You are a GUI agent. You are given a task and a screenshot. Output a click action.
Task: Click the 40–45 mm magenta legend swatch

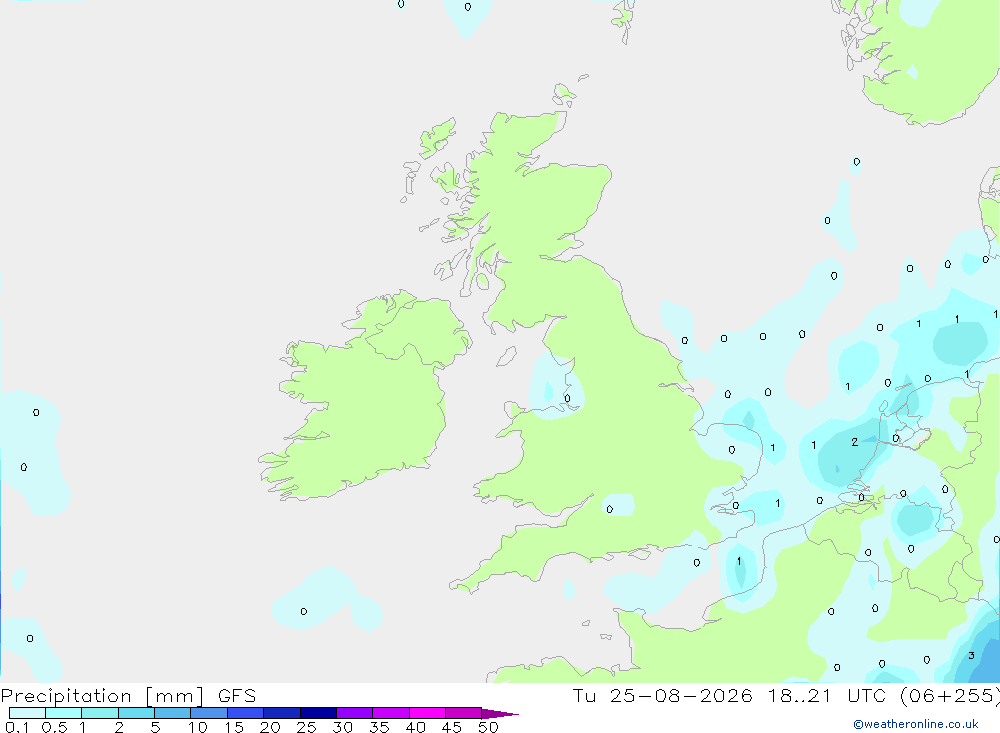[427, 713]
